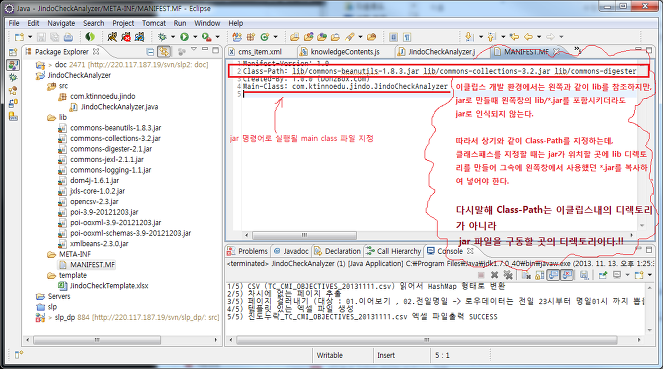663x369 pixels.
Task: Click the New Java Package icon
Action: coord(251,37)
